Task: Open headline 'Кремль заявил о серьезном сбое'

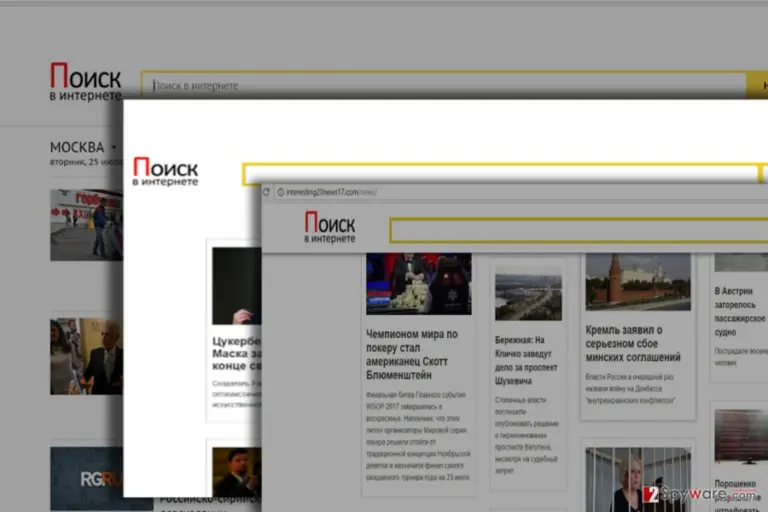Action: pyautogui.click(x=633, y=343)
